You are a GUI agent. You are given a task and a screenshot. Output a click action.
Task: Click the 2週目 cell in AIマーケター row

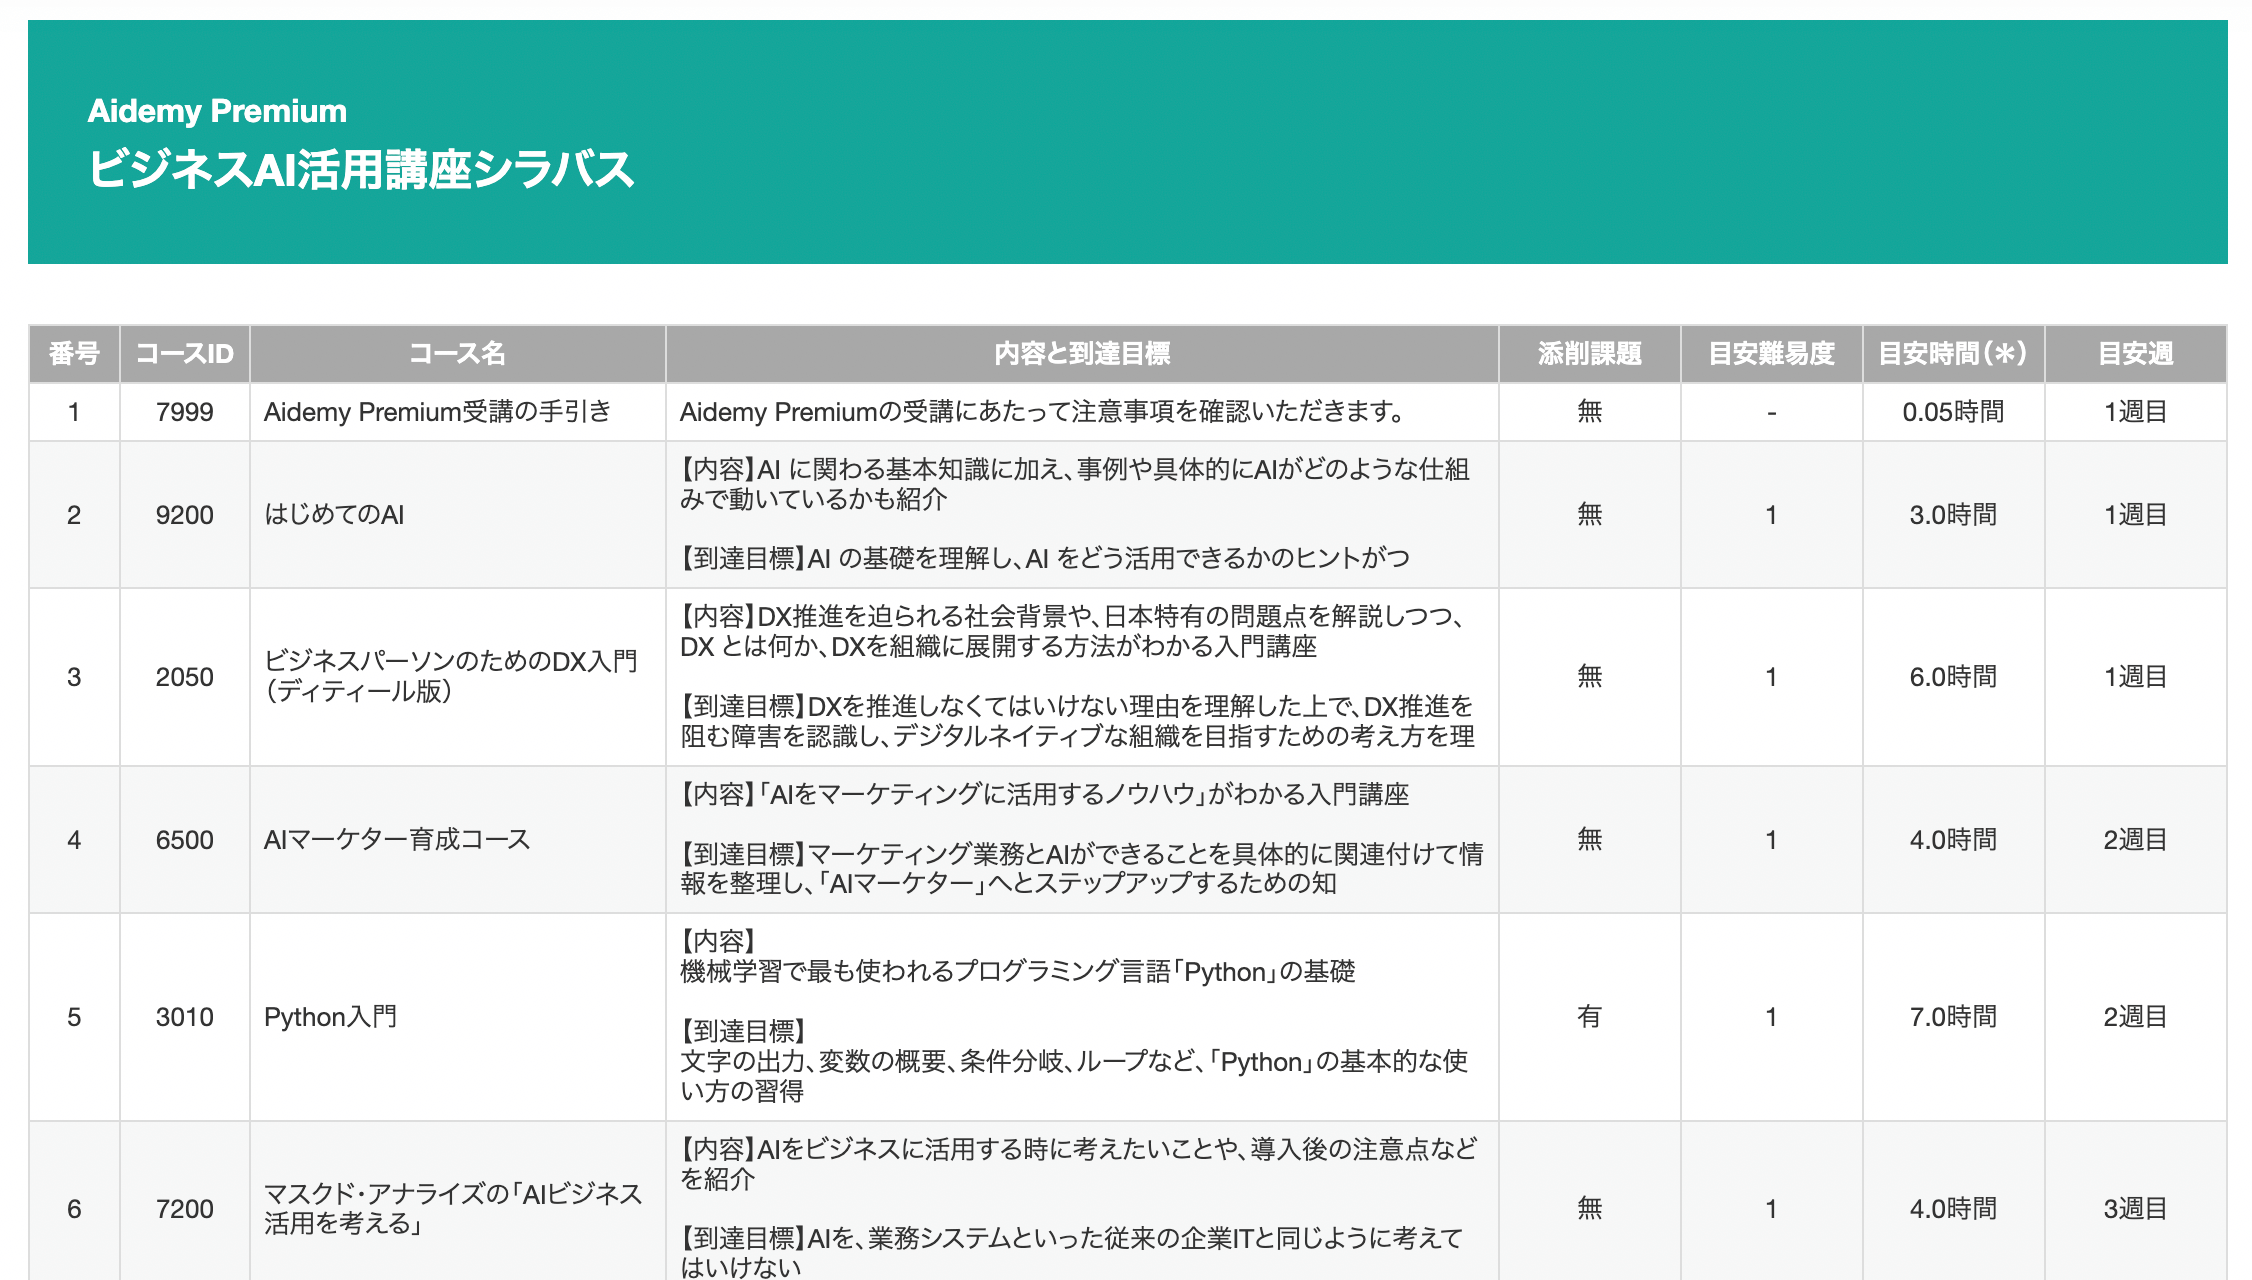click(2136, 840)
